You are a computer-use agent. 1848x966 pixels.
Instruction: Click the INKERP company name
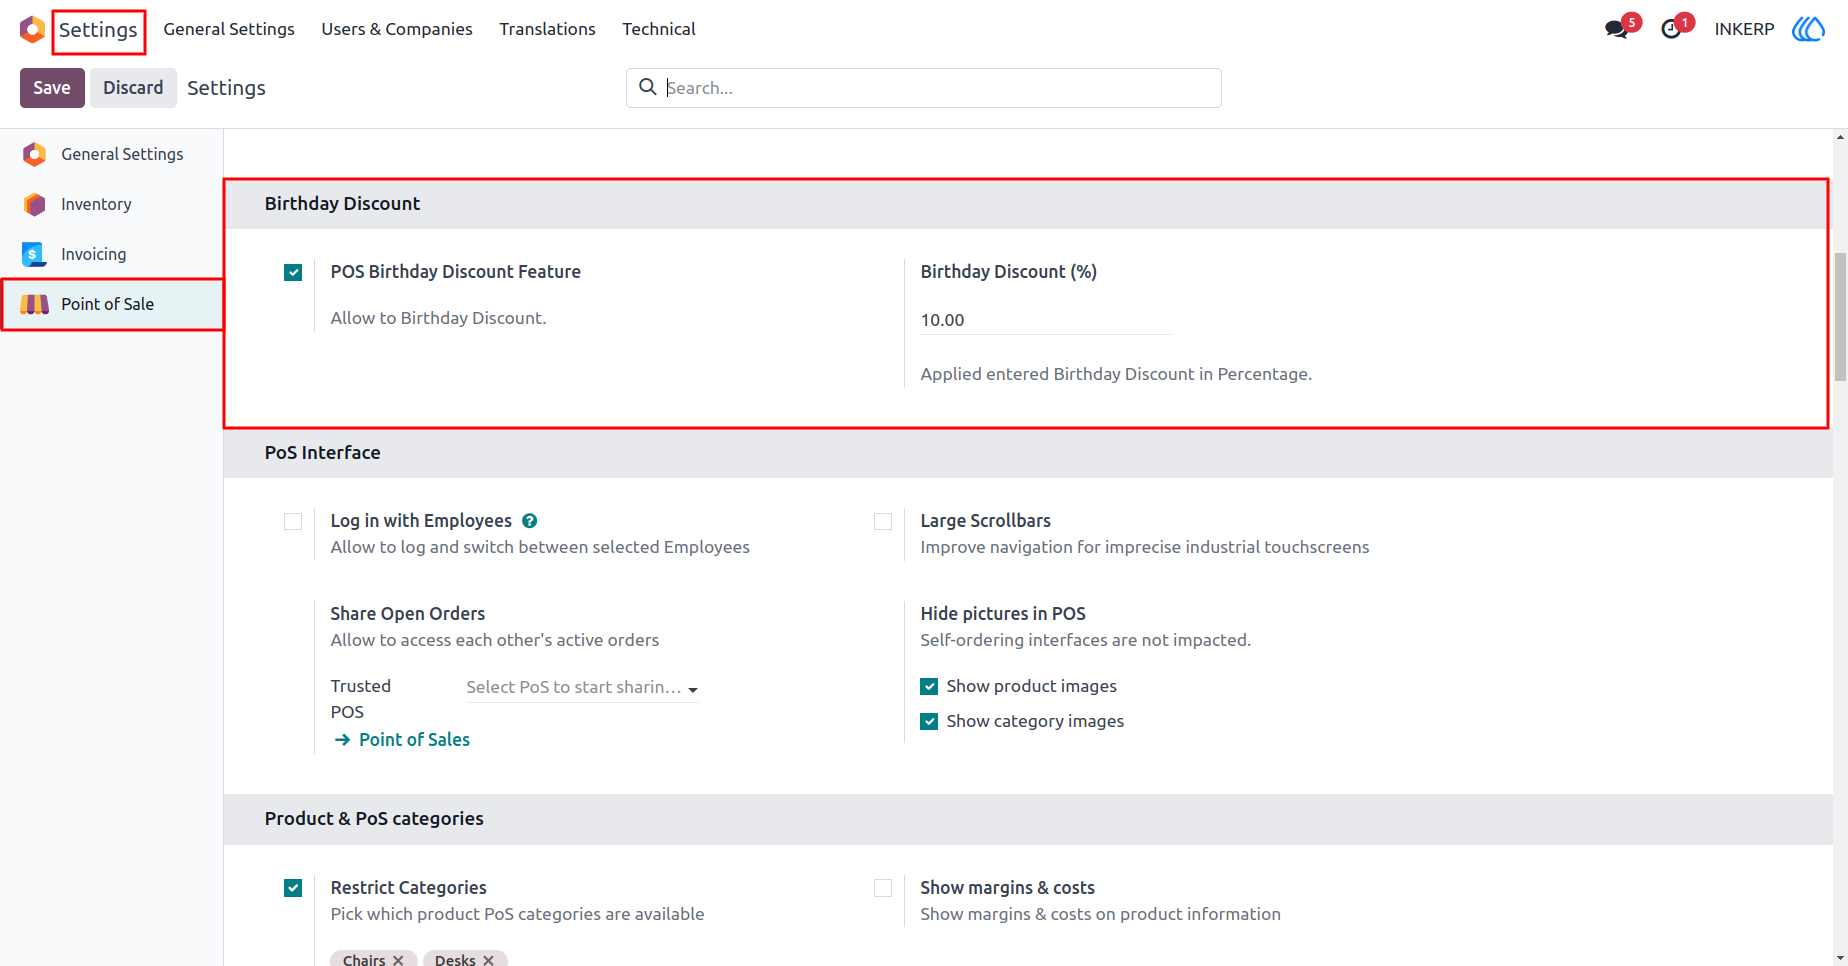[1744, 29]
